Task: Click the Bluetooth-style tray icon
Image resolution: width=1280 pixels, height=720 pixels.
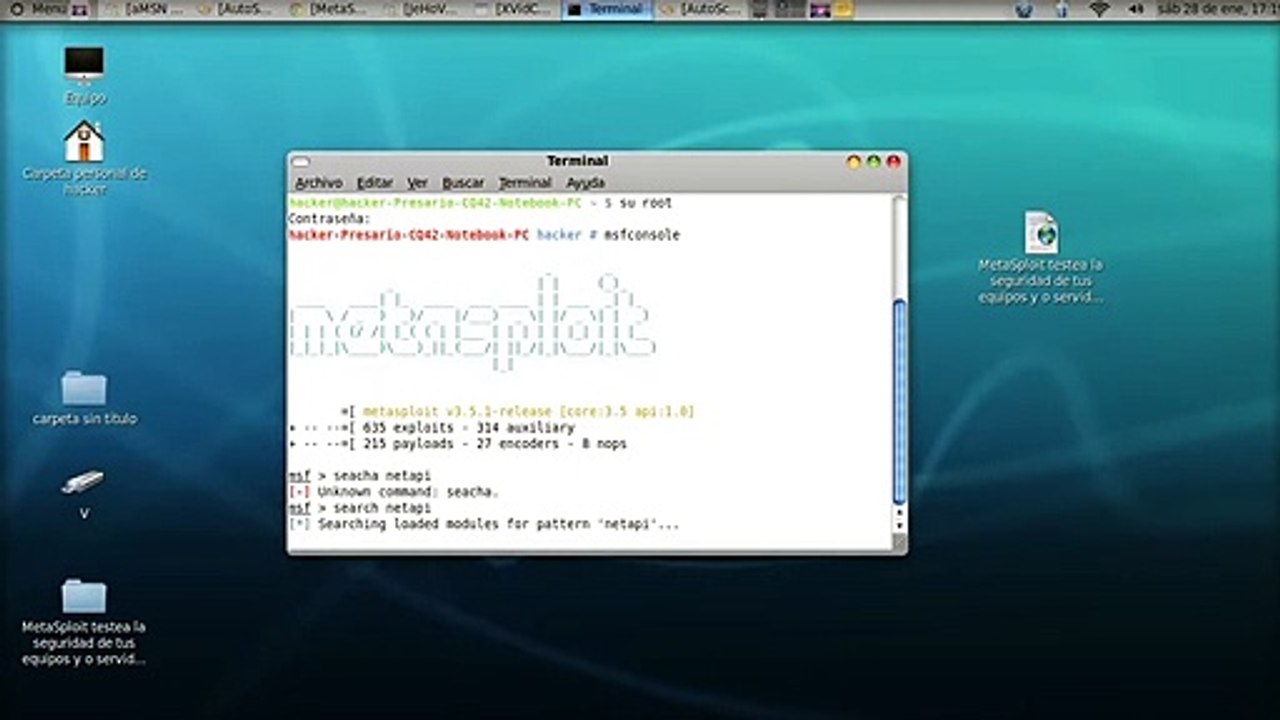Action: [x=1062, y=9]
